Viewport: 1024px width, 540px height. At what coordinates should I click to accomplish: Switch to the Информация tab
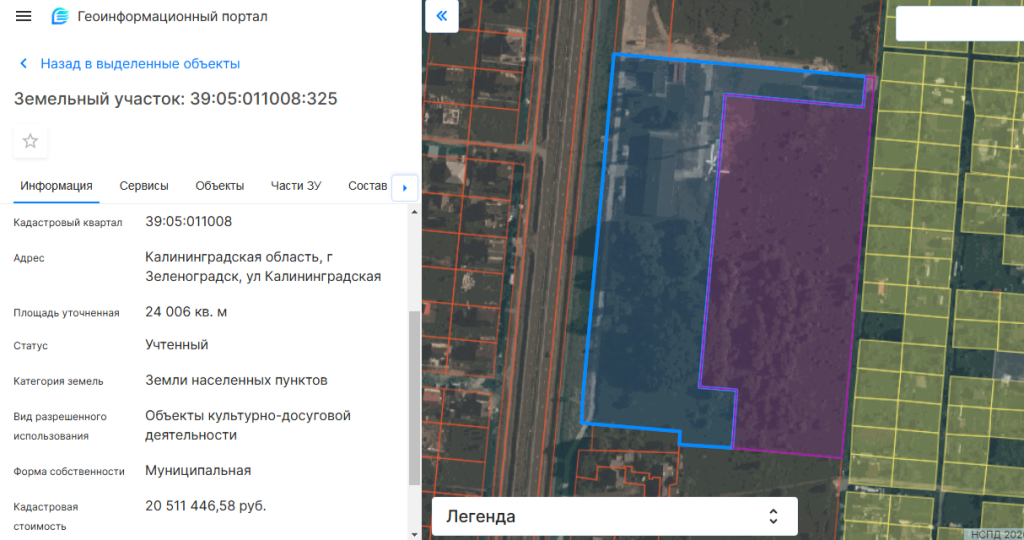point(57,186)
